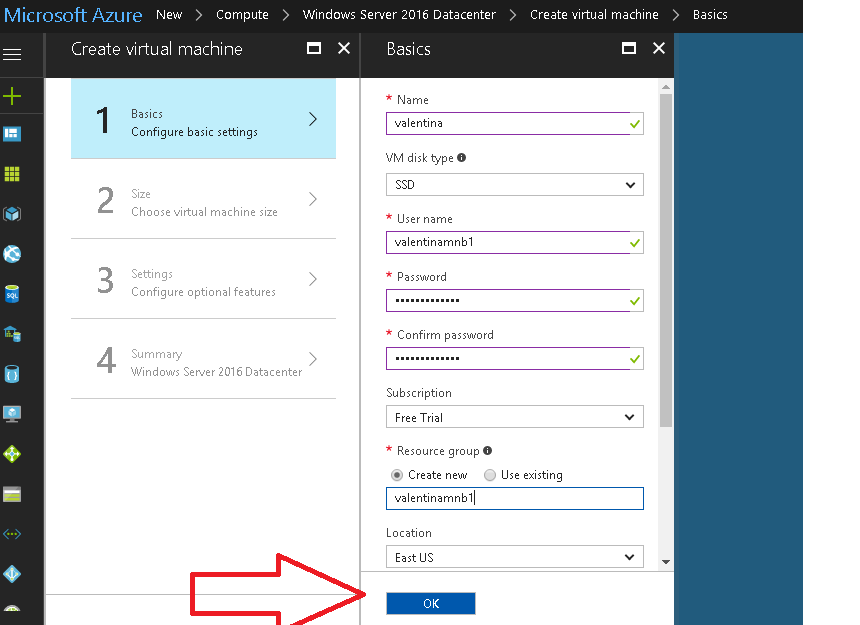
Task: Open App Services globe icon
Action: pos(12,254)
